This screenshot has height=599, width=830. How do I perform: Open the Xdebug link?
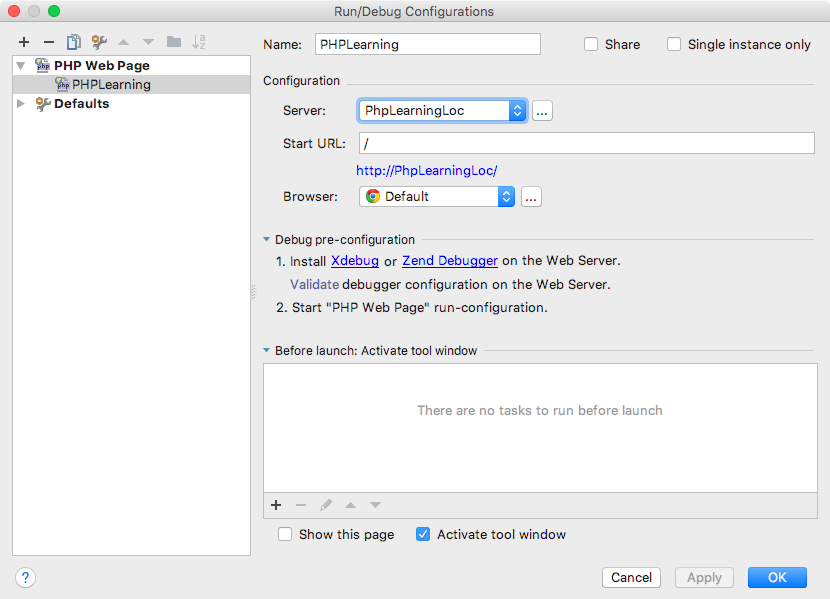click(355, 261)
